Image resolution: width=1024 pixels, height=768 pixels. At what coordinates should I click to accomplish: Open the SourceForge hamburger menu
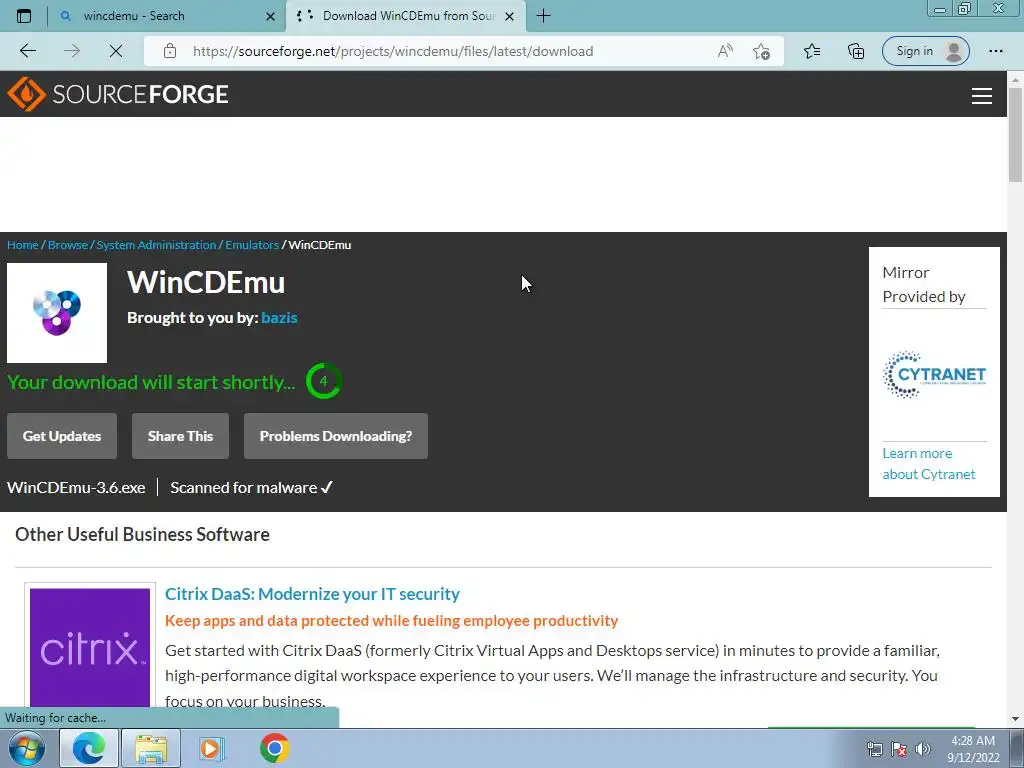click(981, 95)
